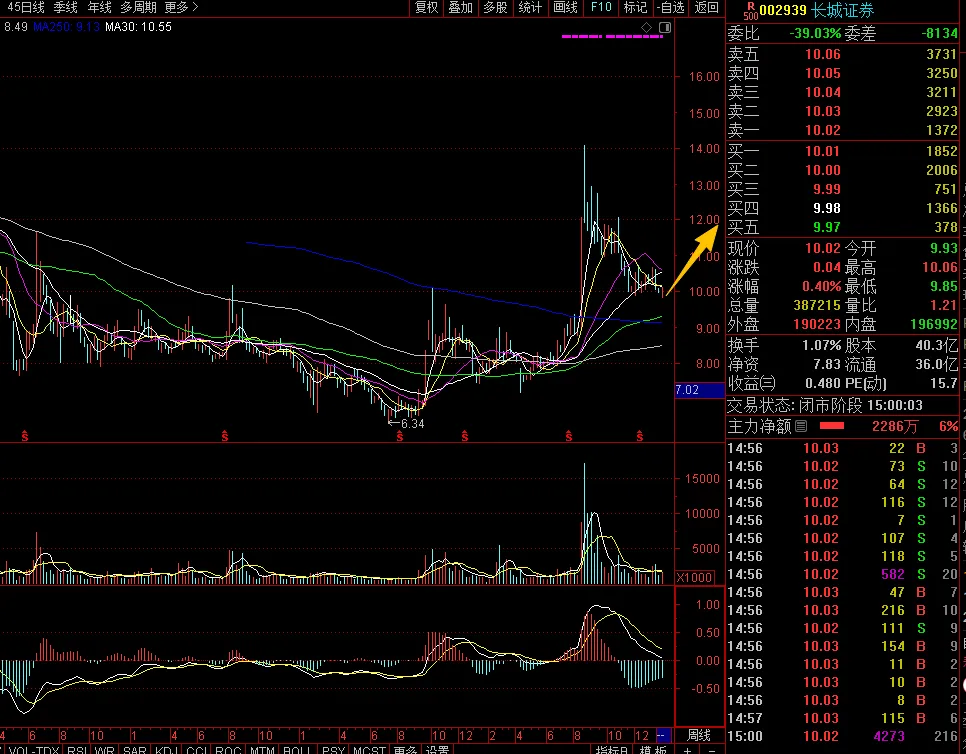966x754 pixels.
Task: Click the 模板 template button
Action: [653, 750]
